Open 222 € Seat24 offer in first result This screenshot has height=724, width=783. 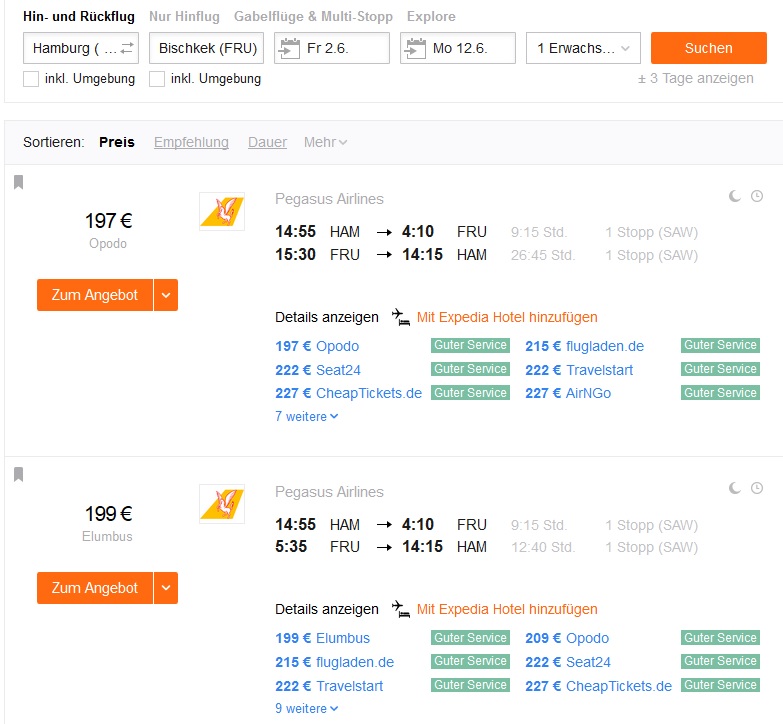tap(318, 370)
